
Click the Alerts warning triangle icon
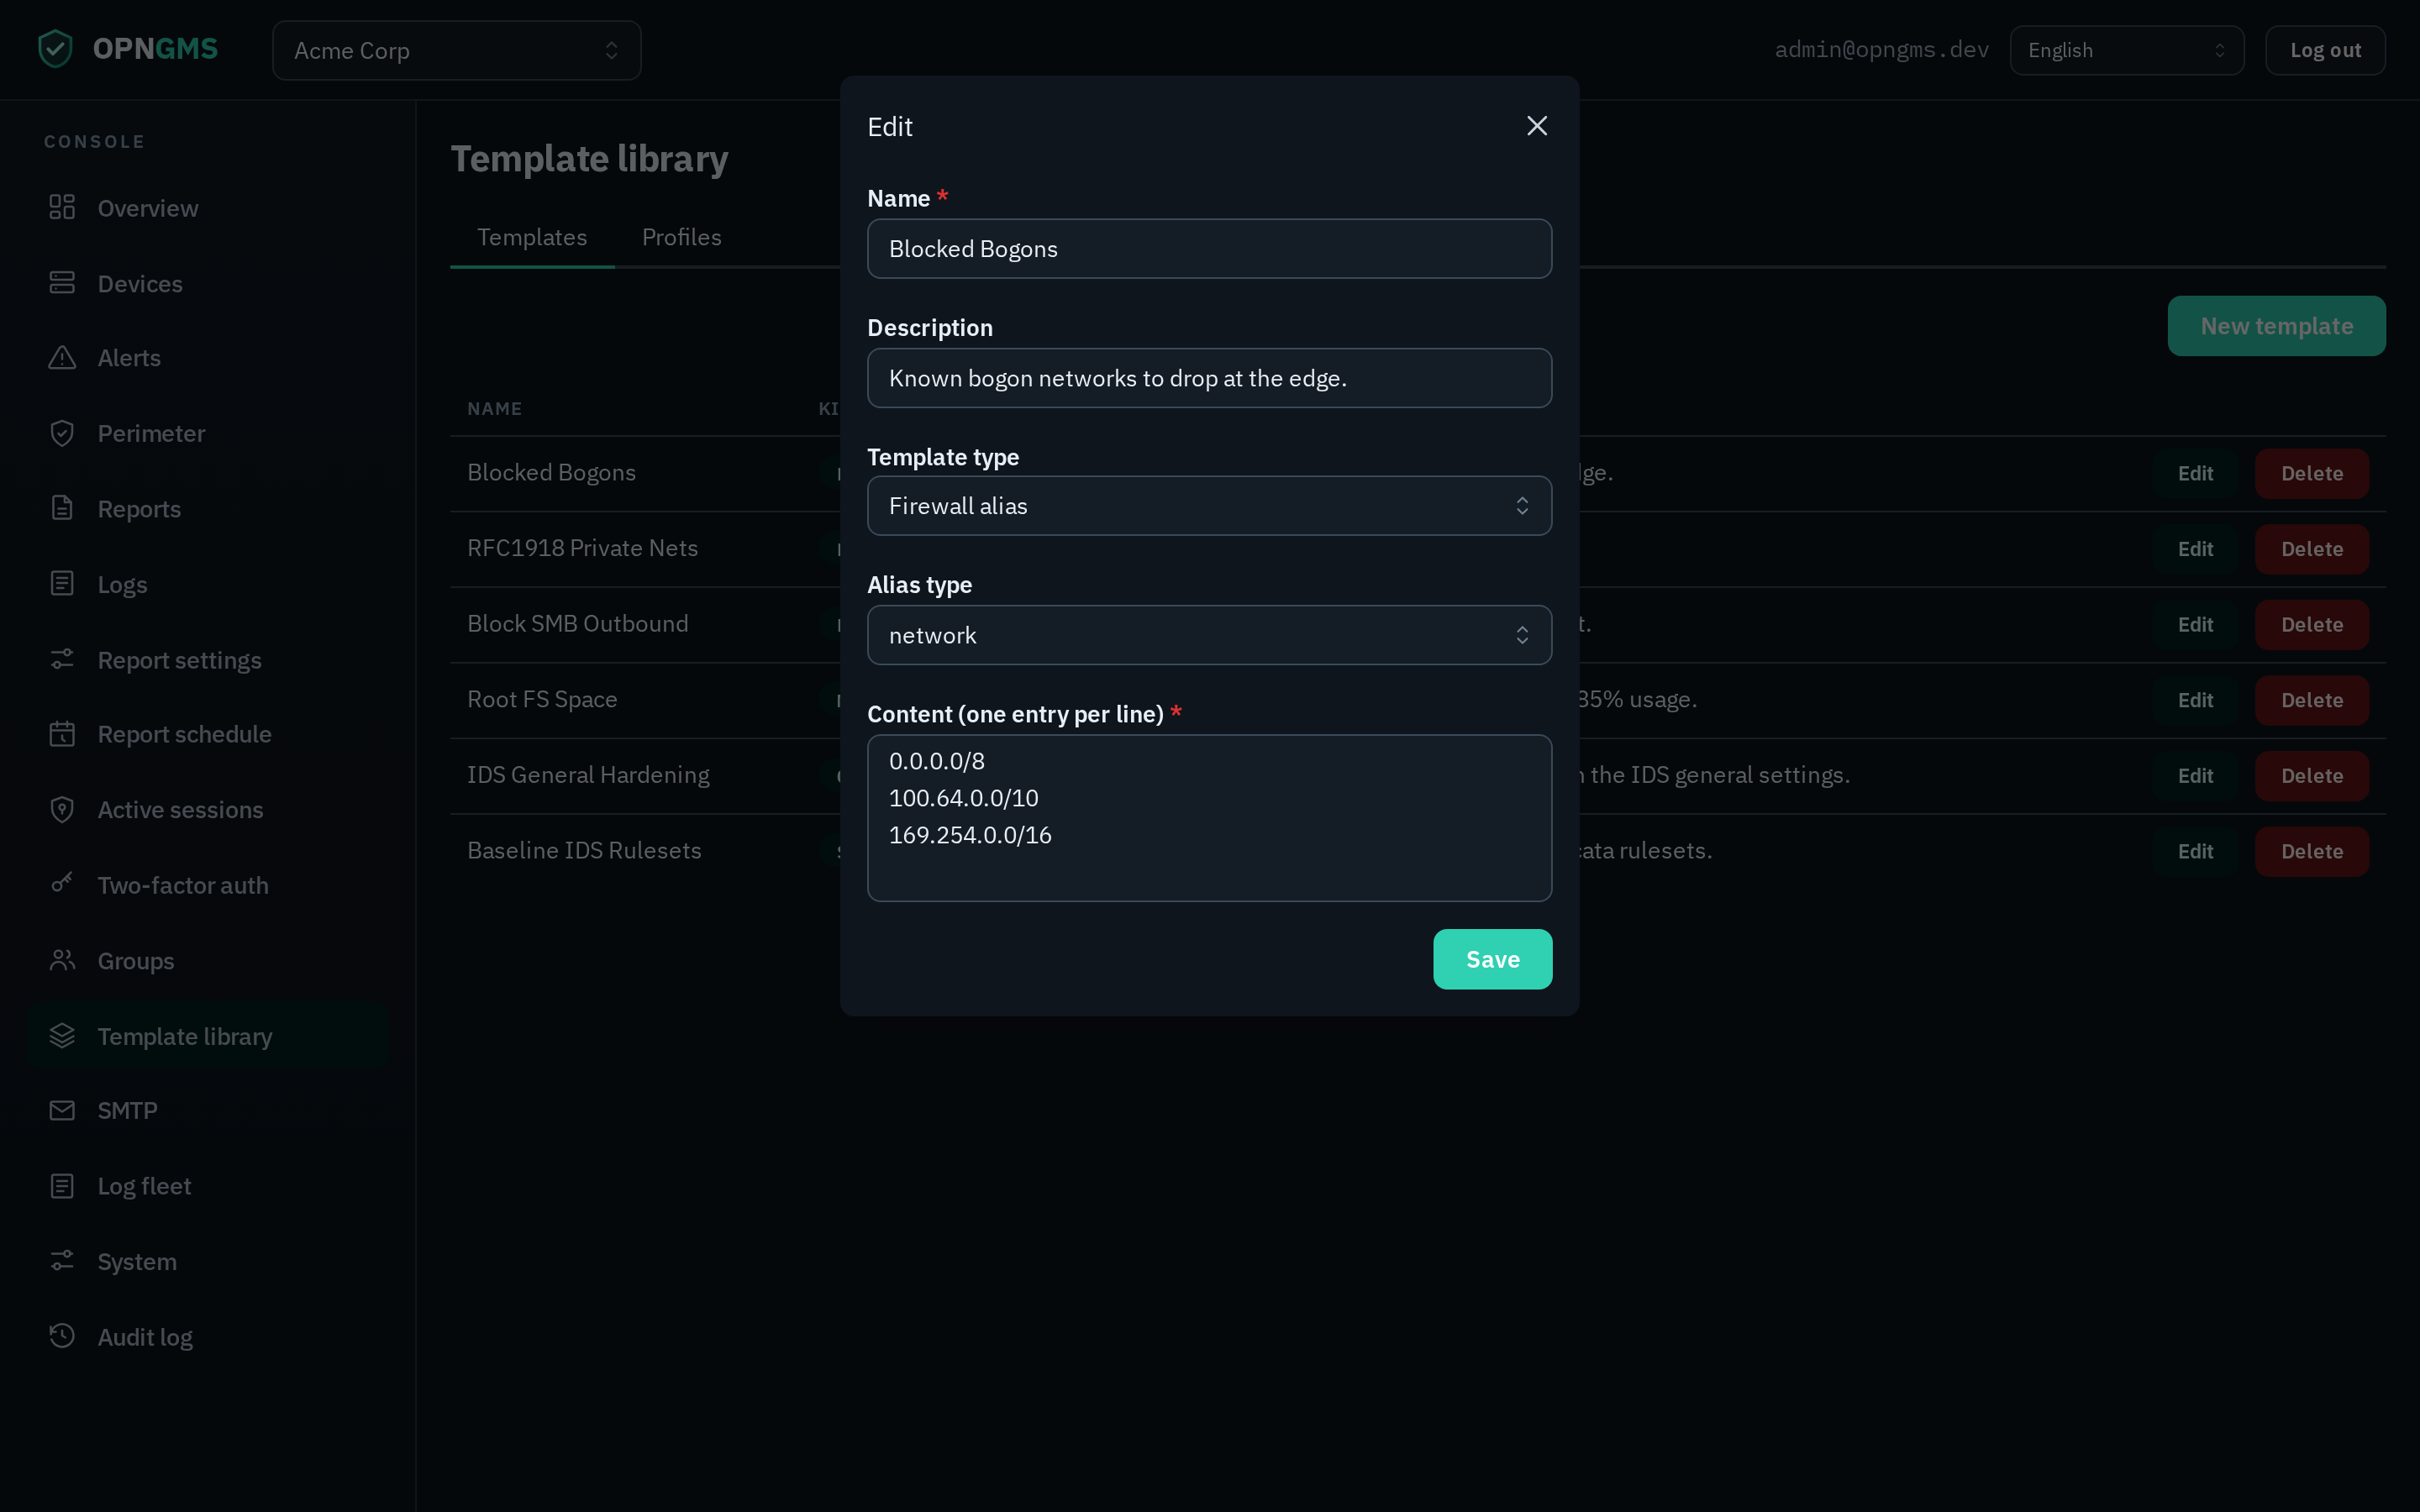click(62, 357)
